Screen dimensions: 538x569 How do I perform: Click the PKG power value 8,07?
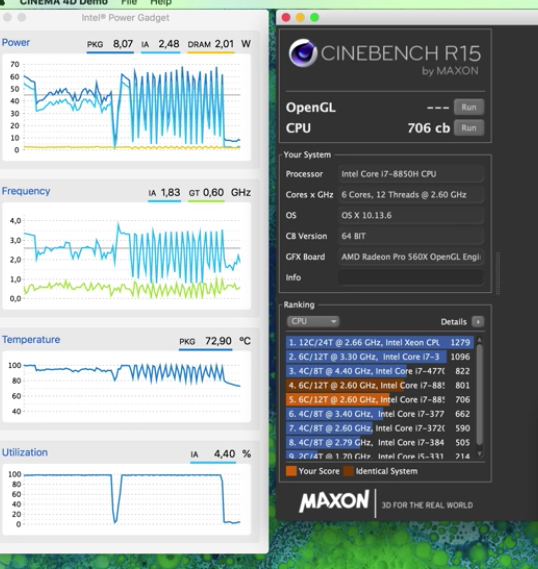coord(123,44)
